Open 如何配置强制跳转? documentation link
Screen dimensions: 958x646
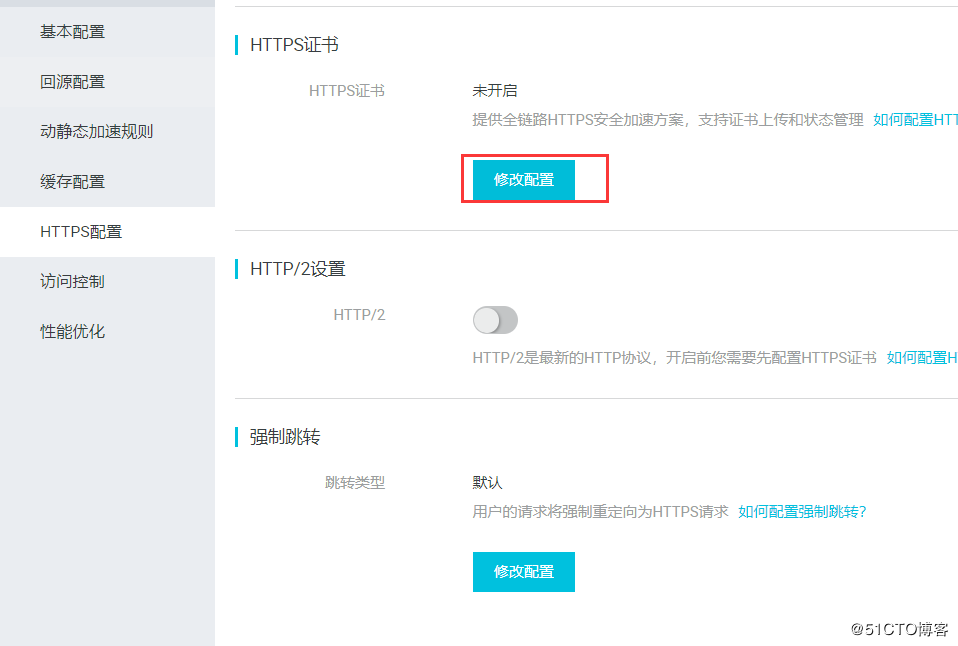802,511
